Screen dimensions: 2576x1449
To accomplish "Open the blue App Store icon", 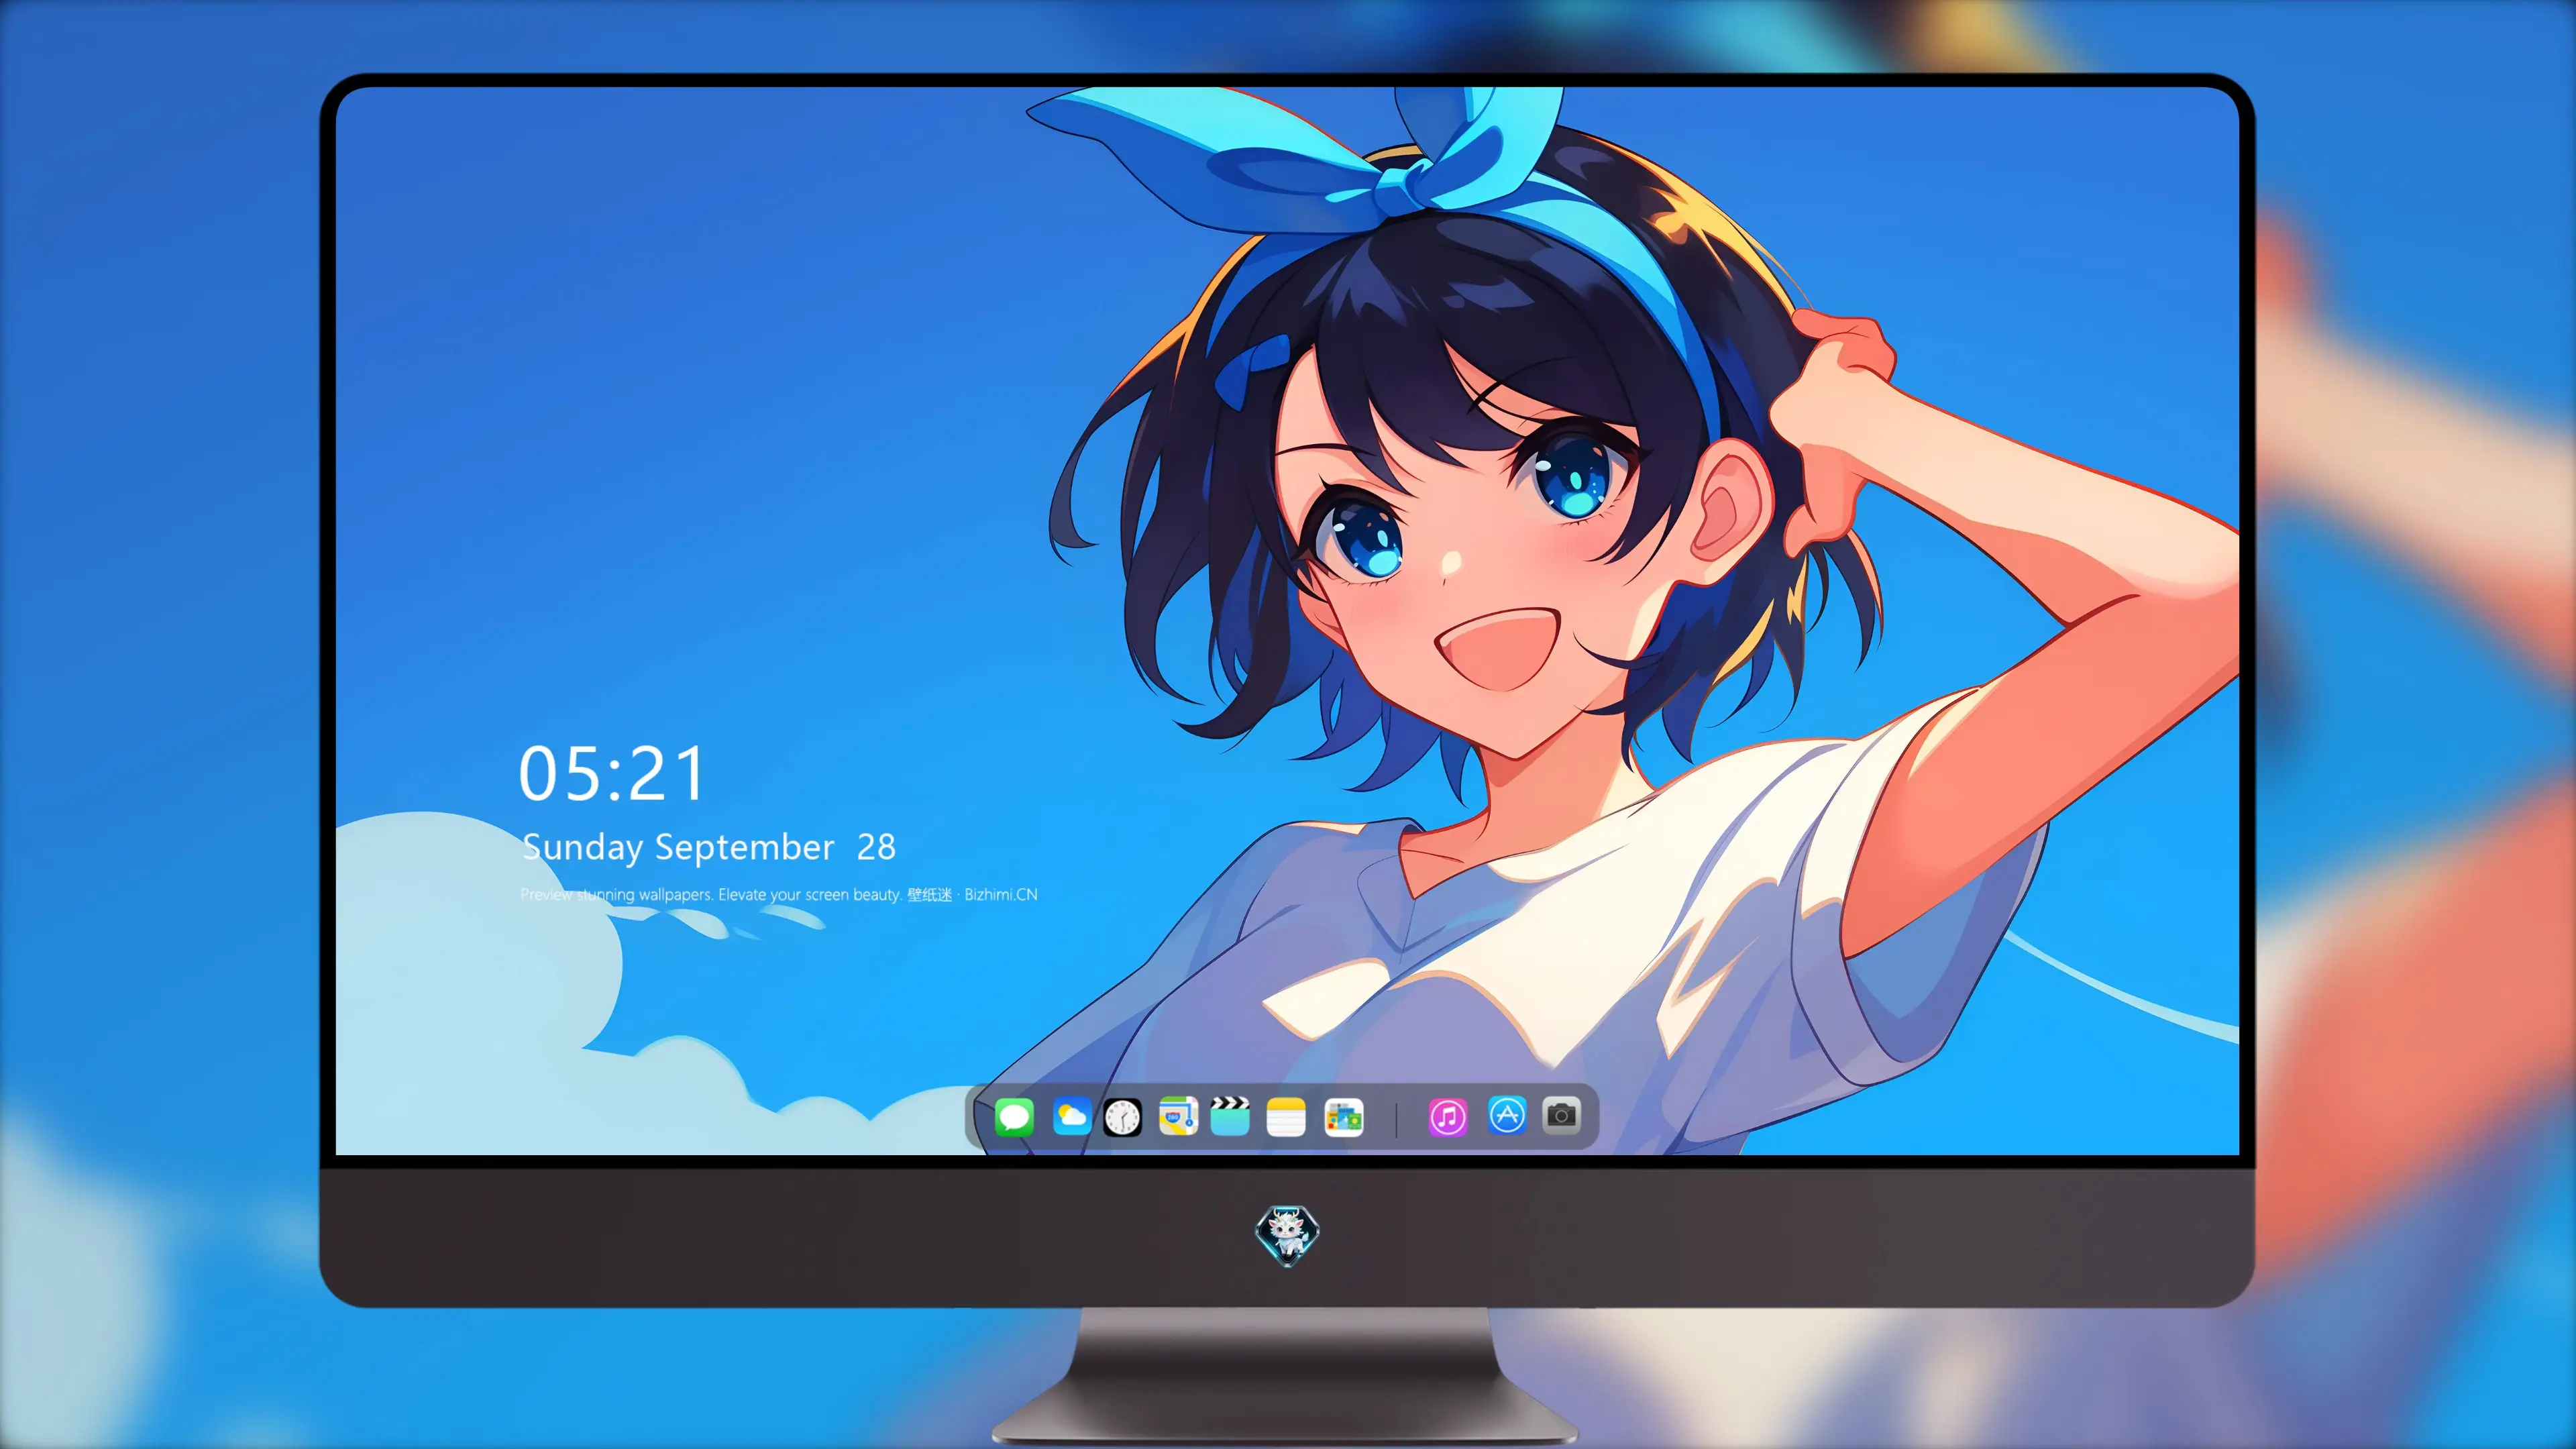I will 1507,1115.
